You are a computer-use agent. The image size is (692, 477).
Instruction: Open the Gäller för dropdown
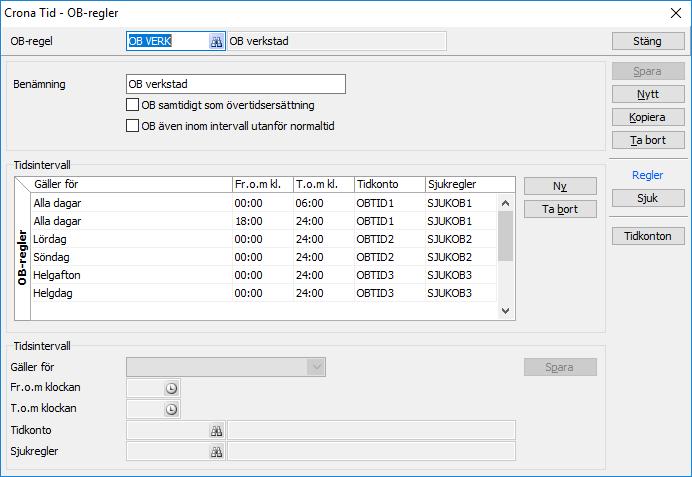(316, 367)
